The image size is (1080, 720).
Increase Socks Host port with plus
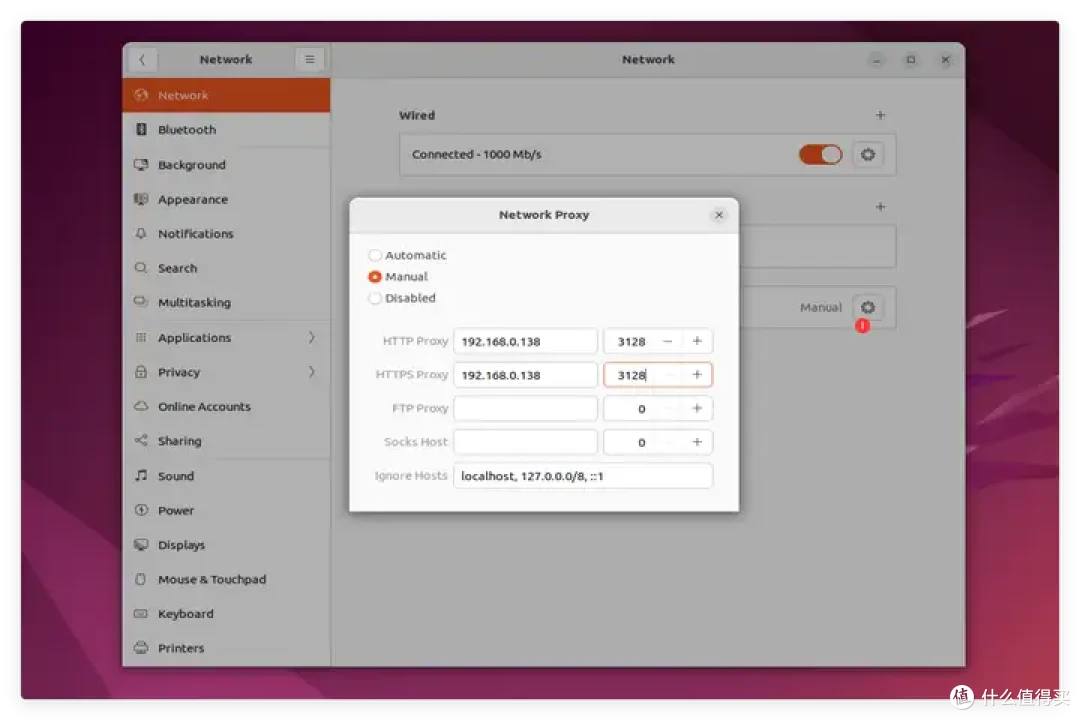(697, 442)
